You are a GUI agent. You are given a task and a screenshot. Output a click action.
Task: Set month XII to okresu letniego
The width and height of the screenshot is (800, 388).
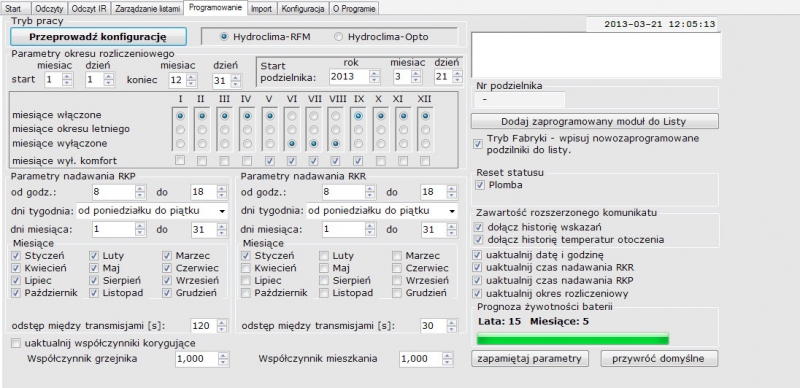(425, 130)
